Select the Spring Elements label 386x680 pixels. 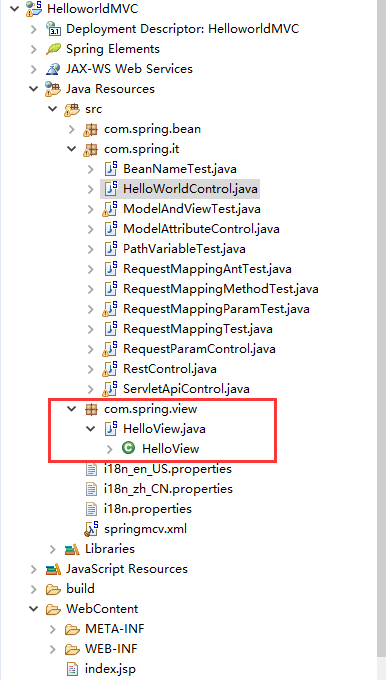tap(113, 49)
